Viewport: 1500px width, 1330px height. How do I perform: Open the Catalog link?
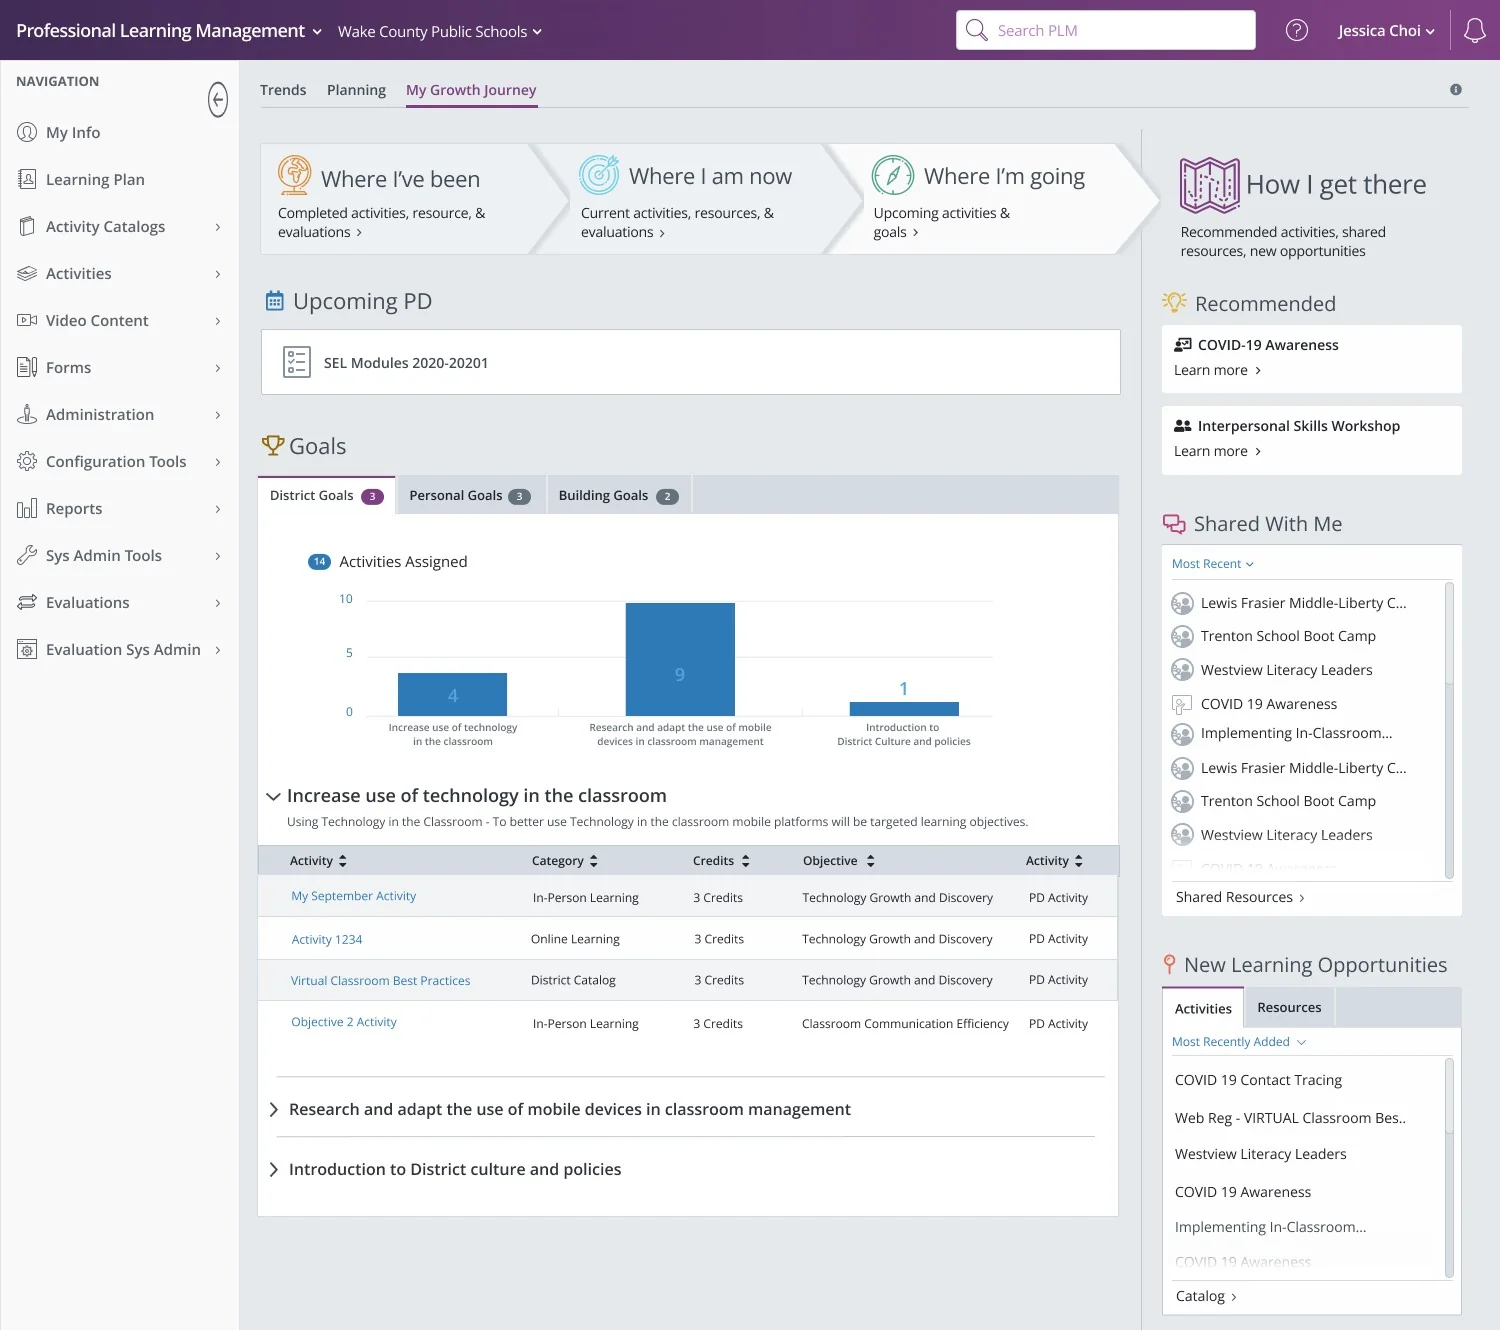[1206, 1296]
